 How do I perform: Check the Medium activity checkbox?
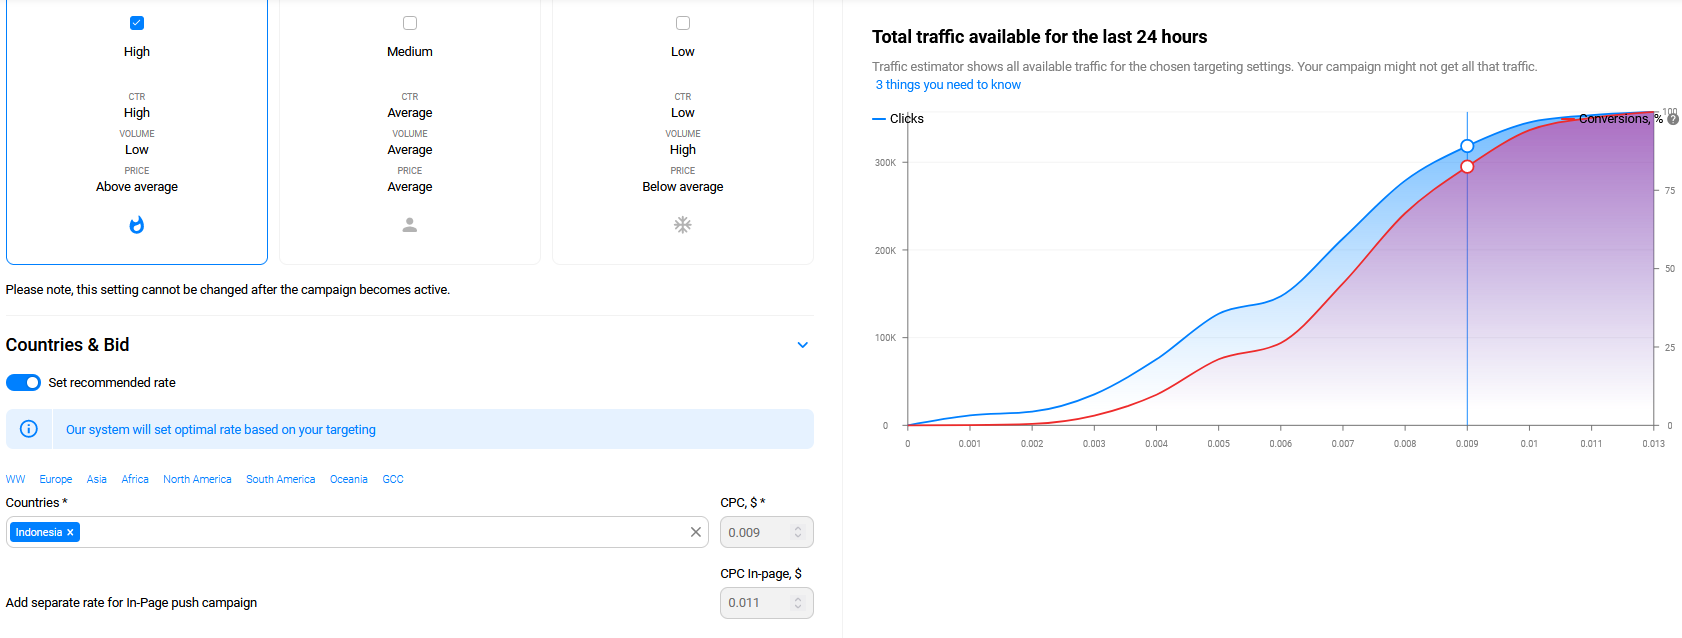tap(410, 23)
